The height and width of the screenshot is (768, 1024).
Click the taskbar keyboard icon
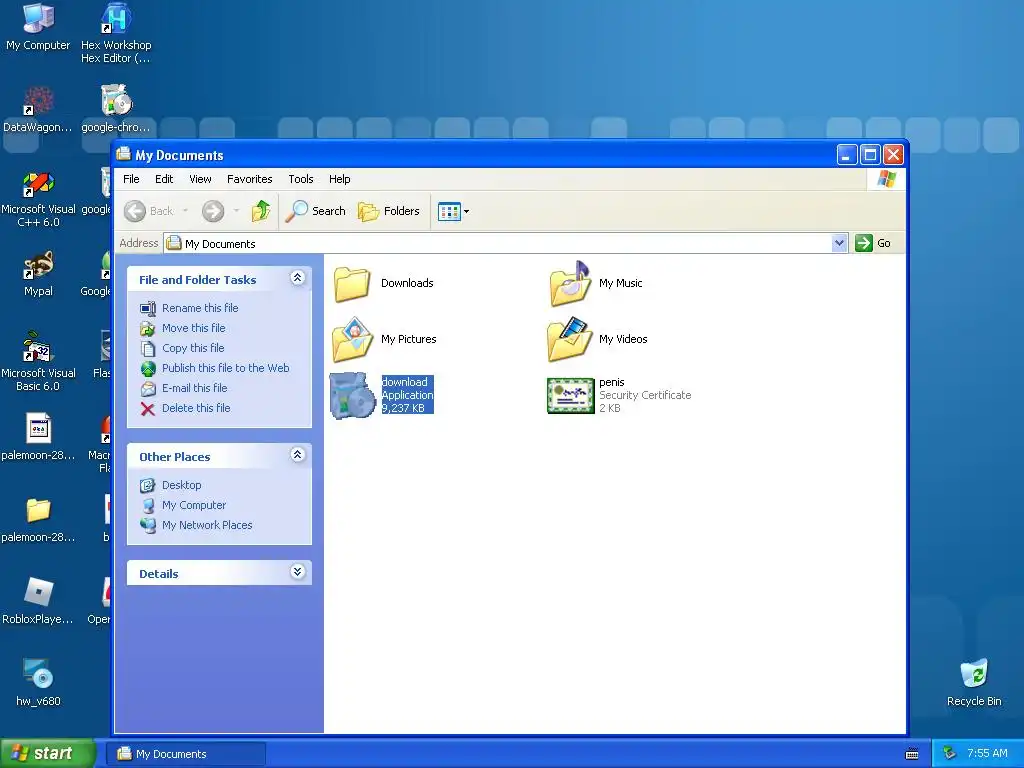point(912,754)
